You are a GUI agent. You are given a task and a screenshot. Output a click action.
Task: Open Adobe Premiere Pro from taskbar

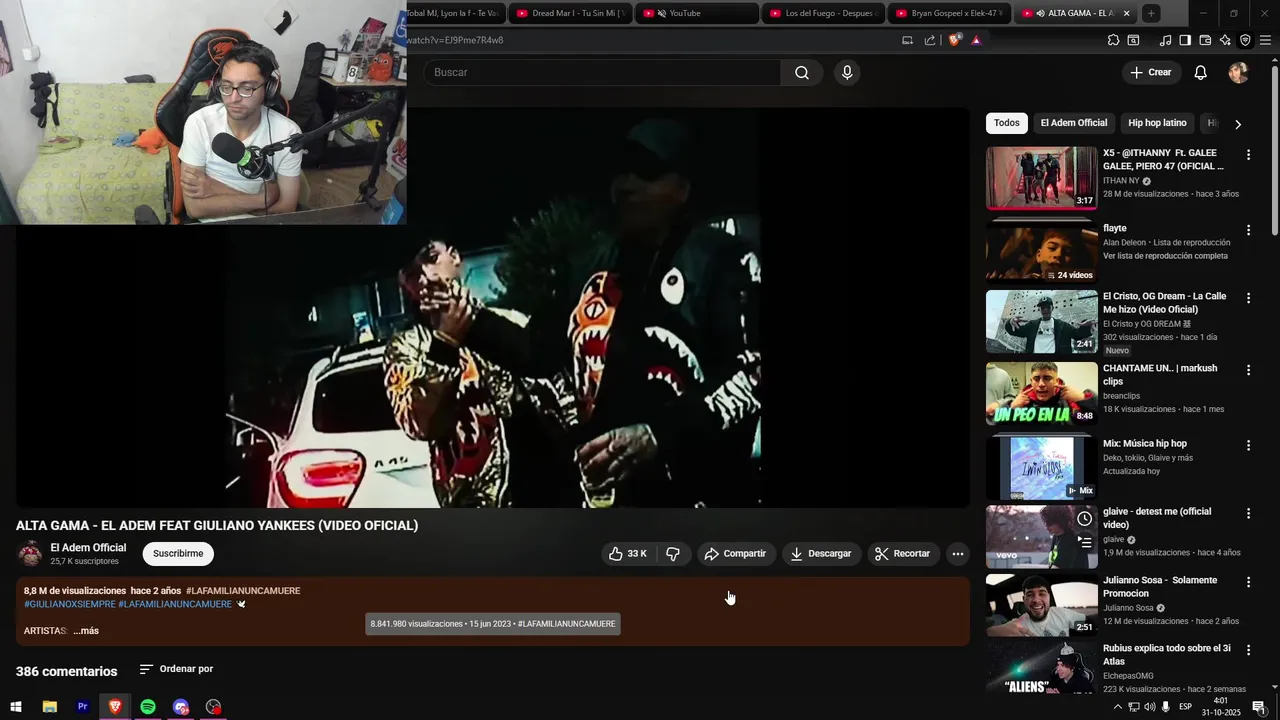(82, 707)
